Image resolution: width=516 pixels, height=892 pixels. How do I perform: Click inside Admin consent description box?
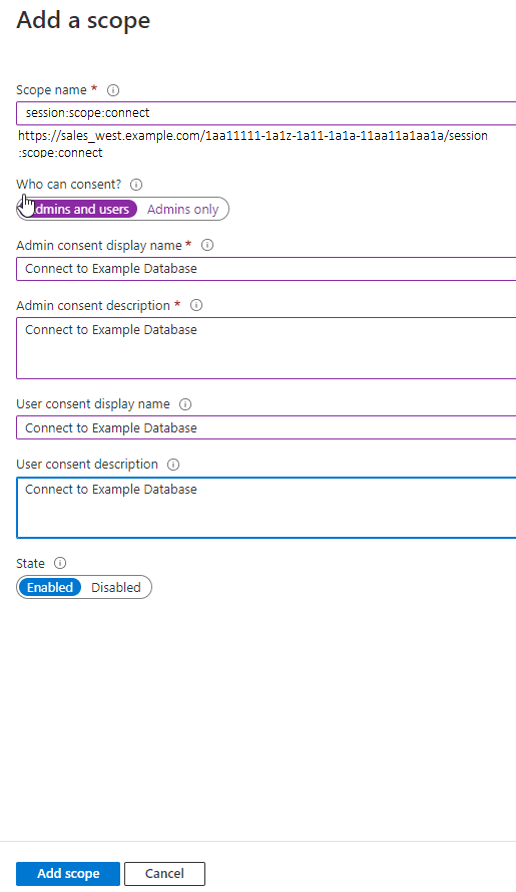click(266, 348)
